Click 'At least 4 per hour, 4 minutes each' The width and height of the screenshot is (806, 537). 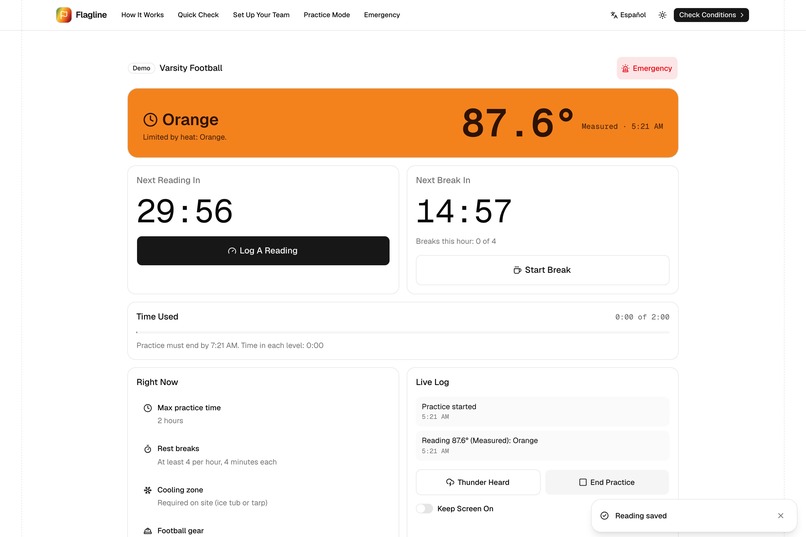coord(217,462)
